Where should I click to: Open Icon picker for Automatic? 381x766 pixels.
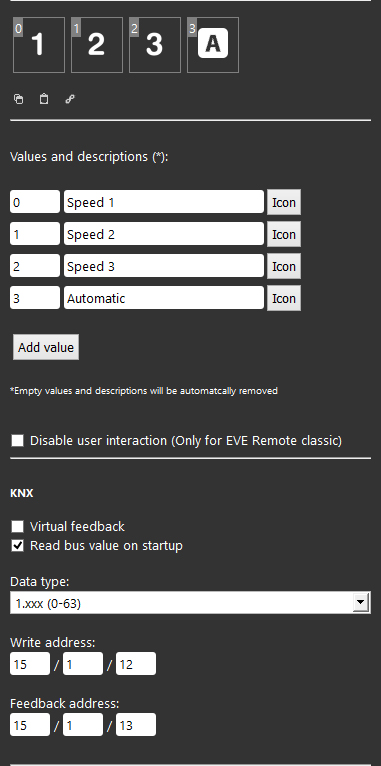coord(284,298)
